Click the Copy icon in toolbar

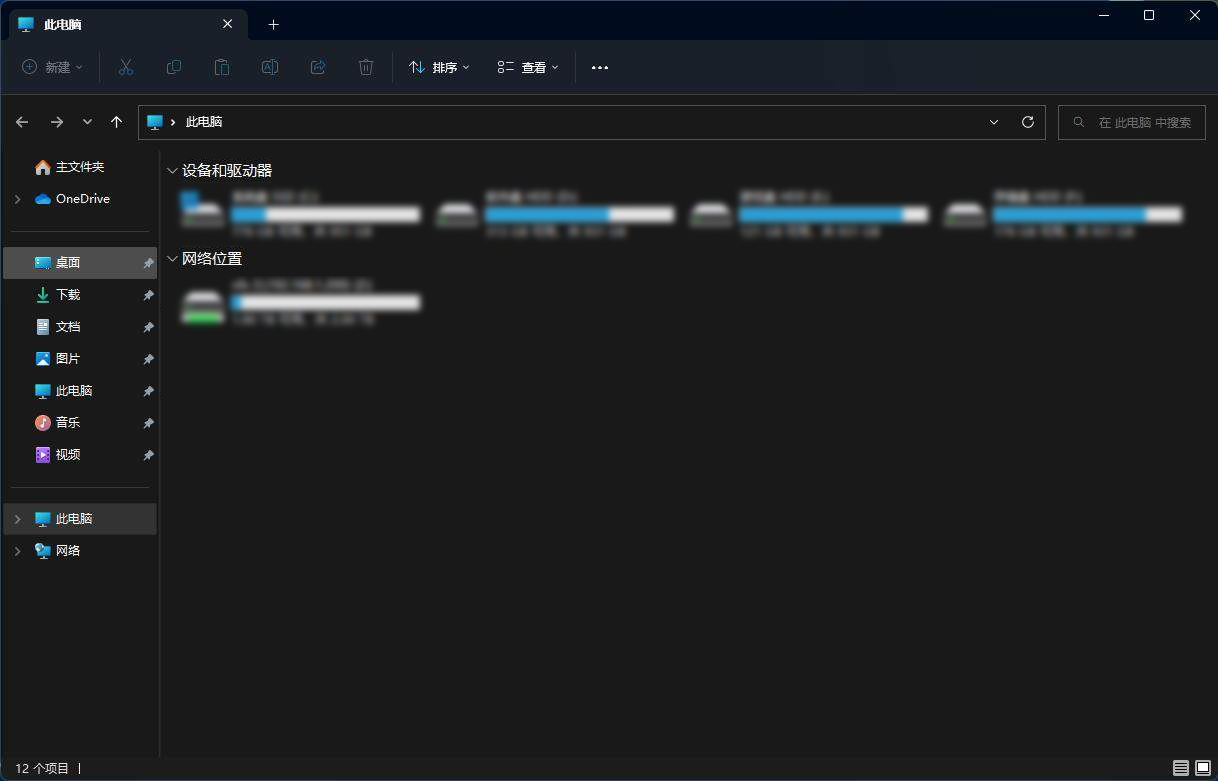click(174, 67)
